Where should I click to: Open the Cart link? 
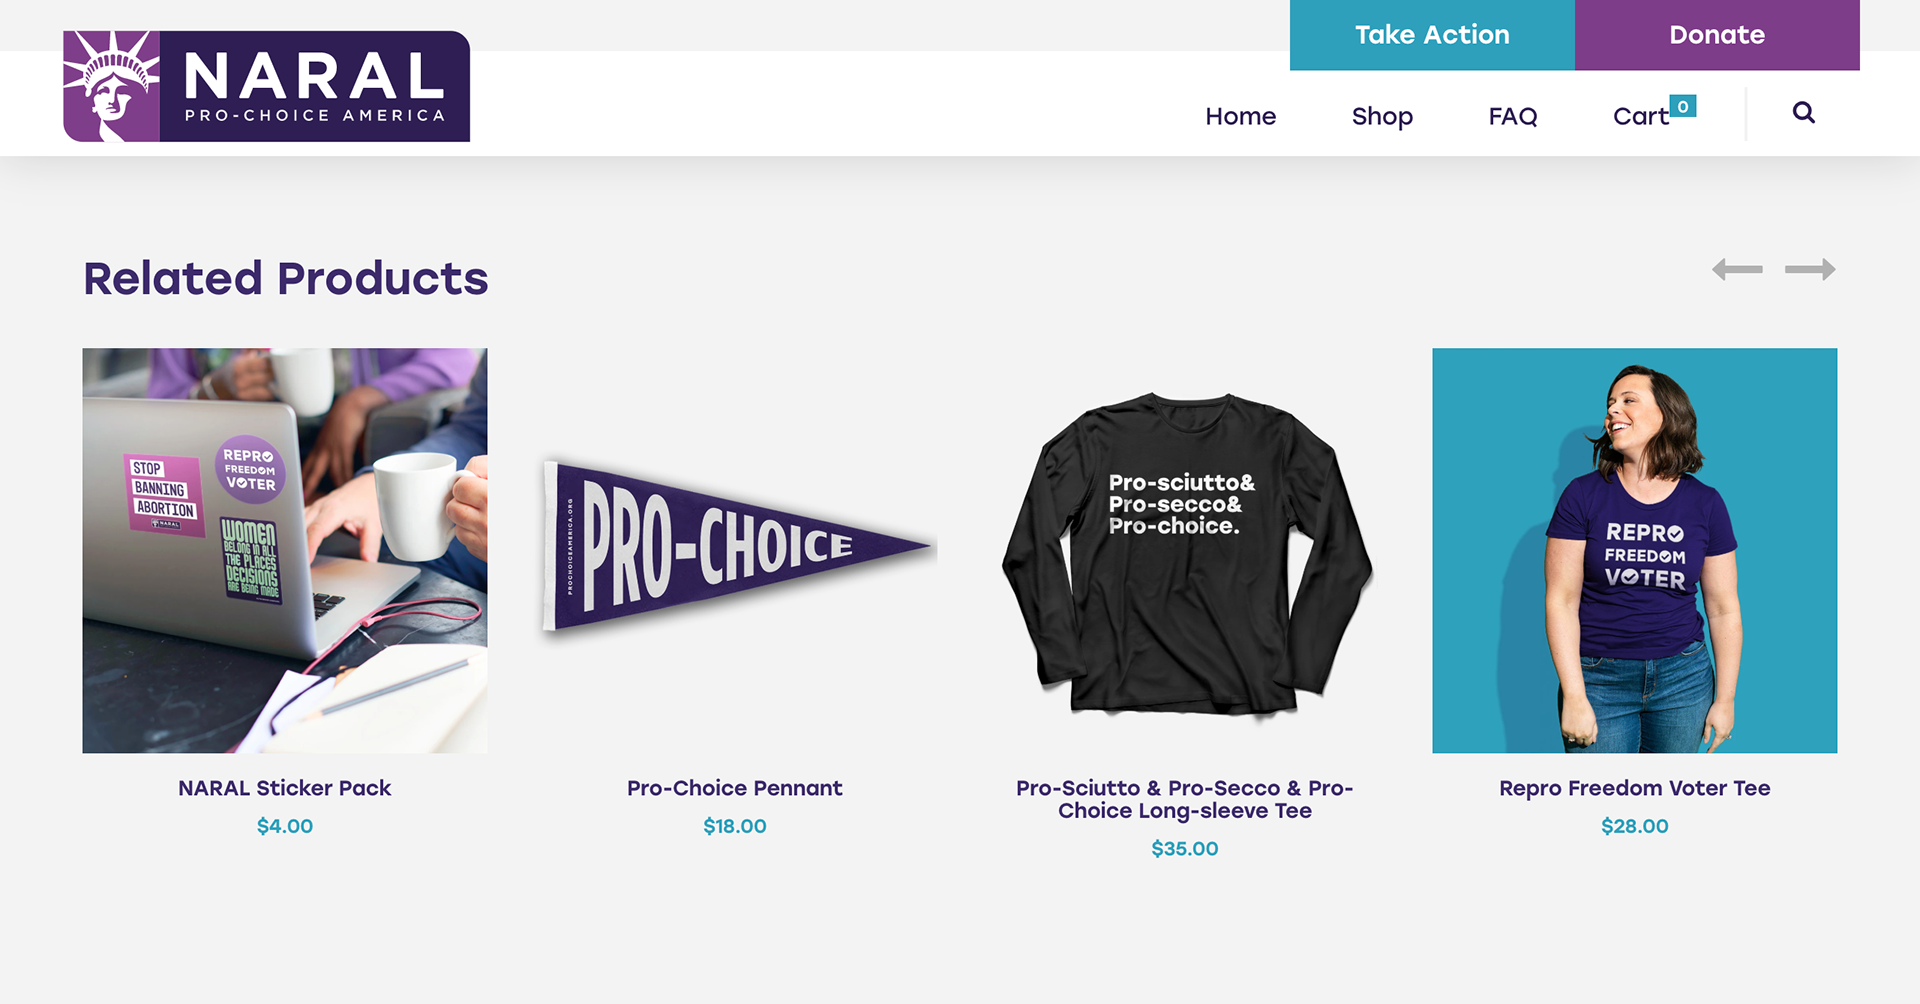[x=1640, y=116]
